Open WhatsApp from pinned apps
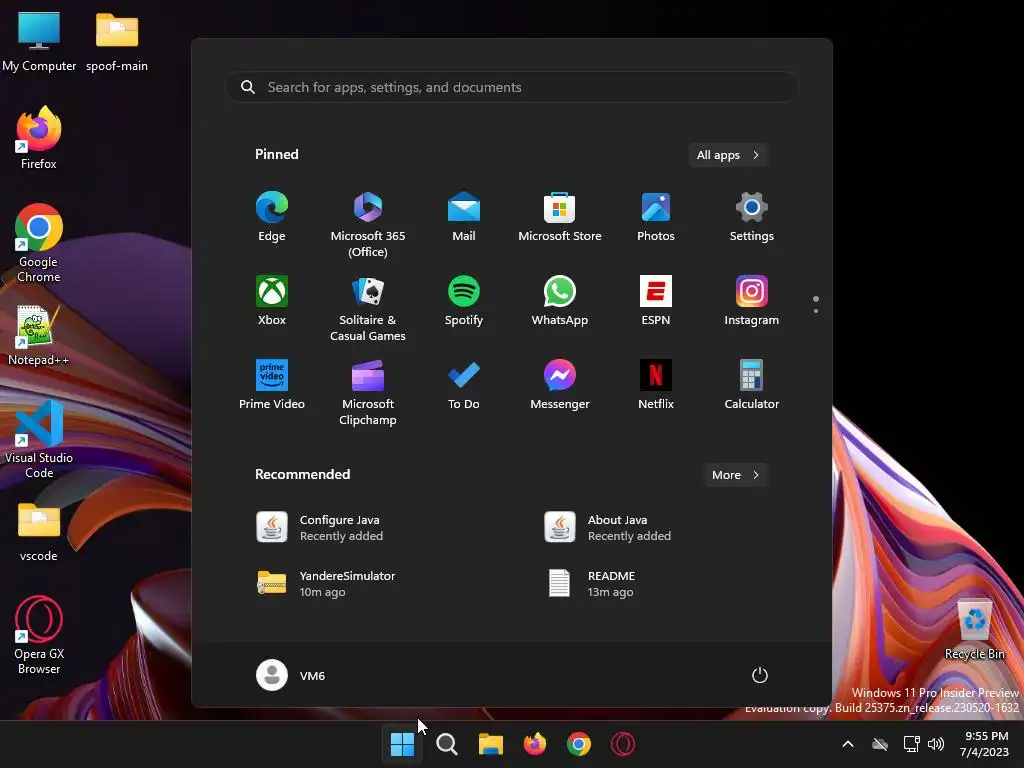 pos(560,301)
